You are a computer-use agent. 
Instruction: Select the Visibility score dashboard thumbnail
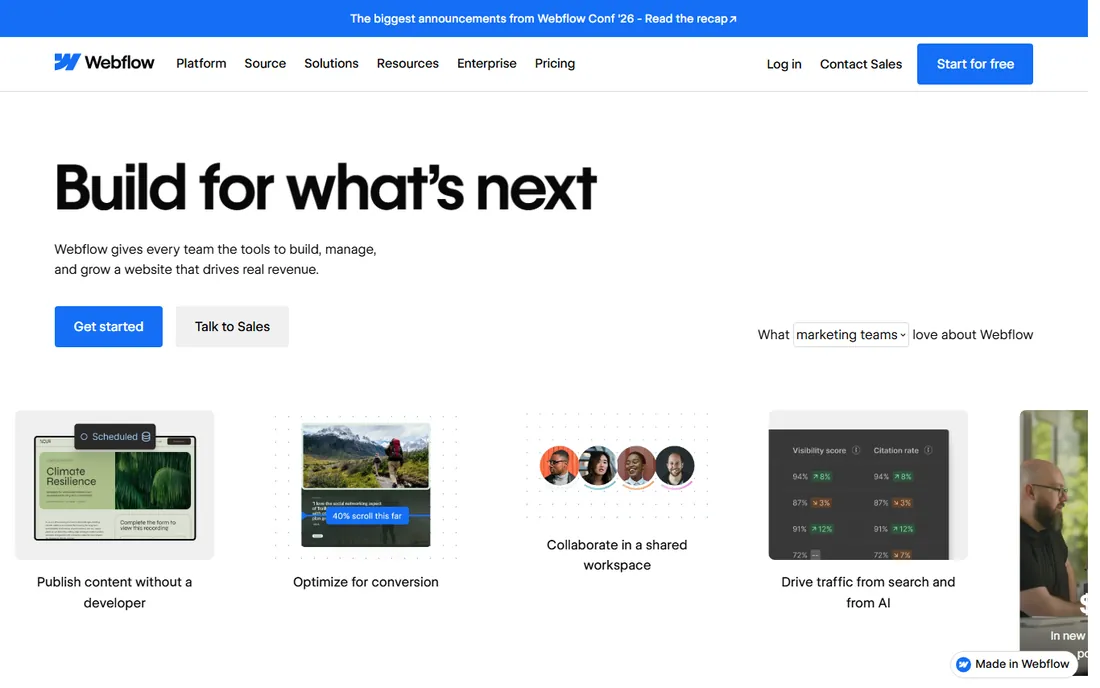click(868, 485)
